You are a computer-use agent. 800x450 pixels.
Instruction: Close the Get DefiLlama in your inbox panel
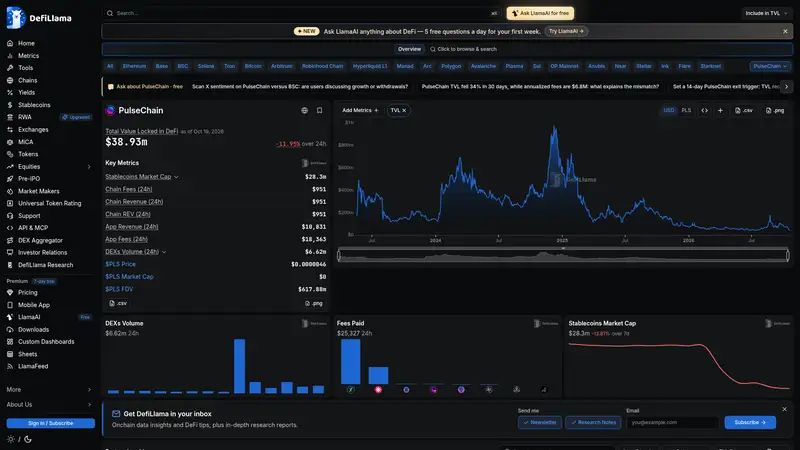[x=784, y=409]
